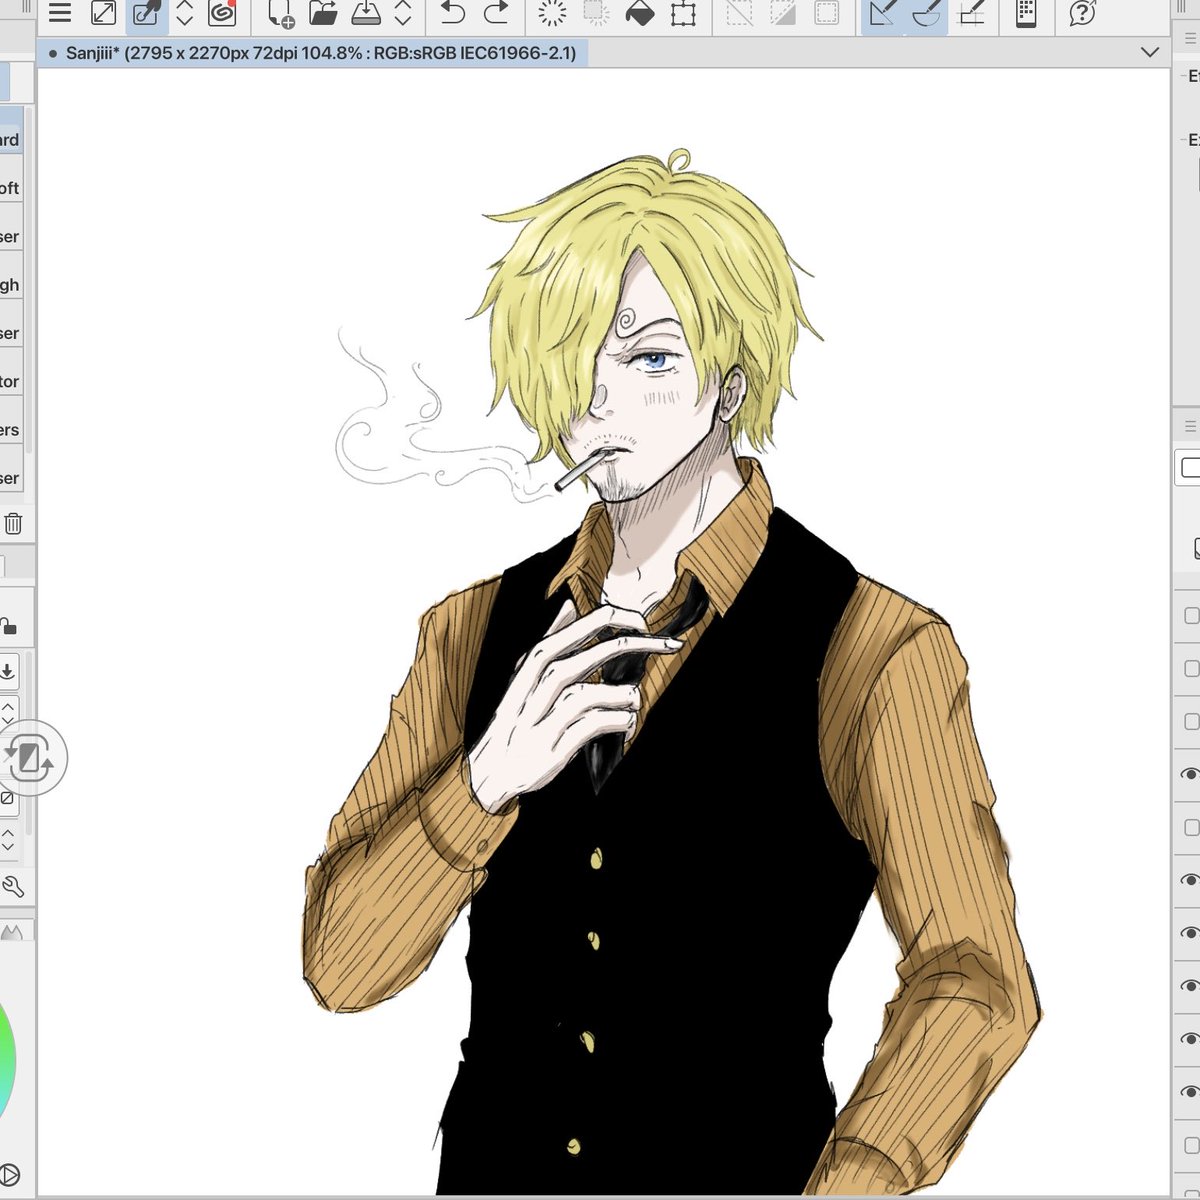Open the smartphone companion mode icon
1200x1200 pixels.
click(1025, 13)
